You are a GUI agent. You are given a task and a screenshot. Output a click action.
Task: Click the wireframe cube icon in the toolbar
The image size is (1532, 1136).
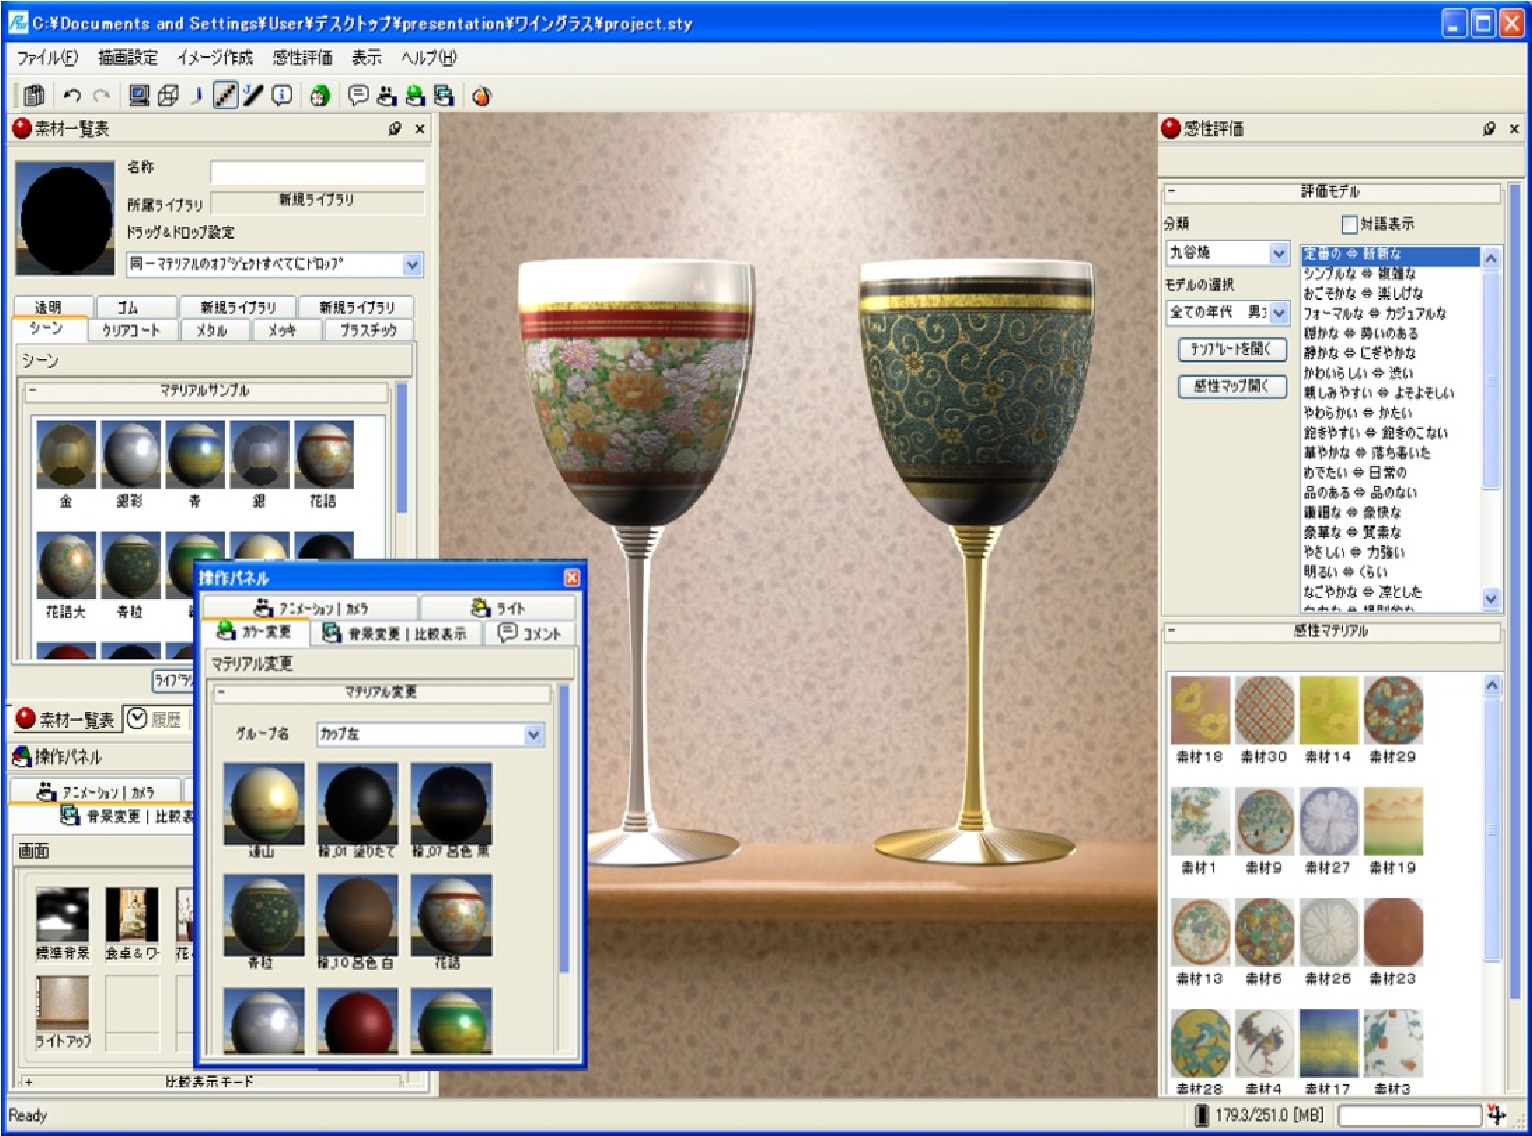pyautogui.click(x=168, y=95)
